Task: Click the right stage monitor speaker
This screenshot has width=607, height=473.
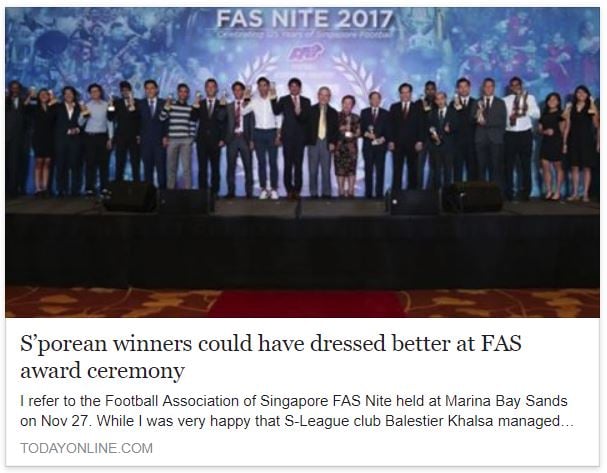Action: click(472, 197)
